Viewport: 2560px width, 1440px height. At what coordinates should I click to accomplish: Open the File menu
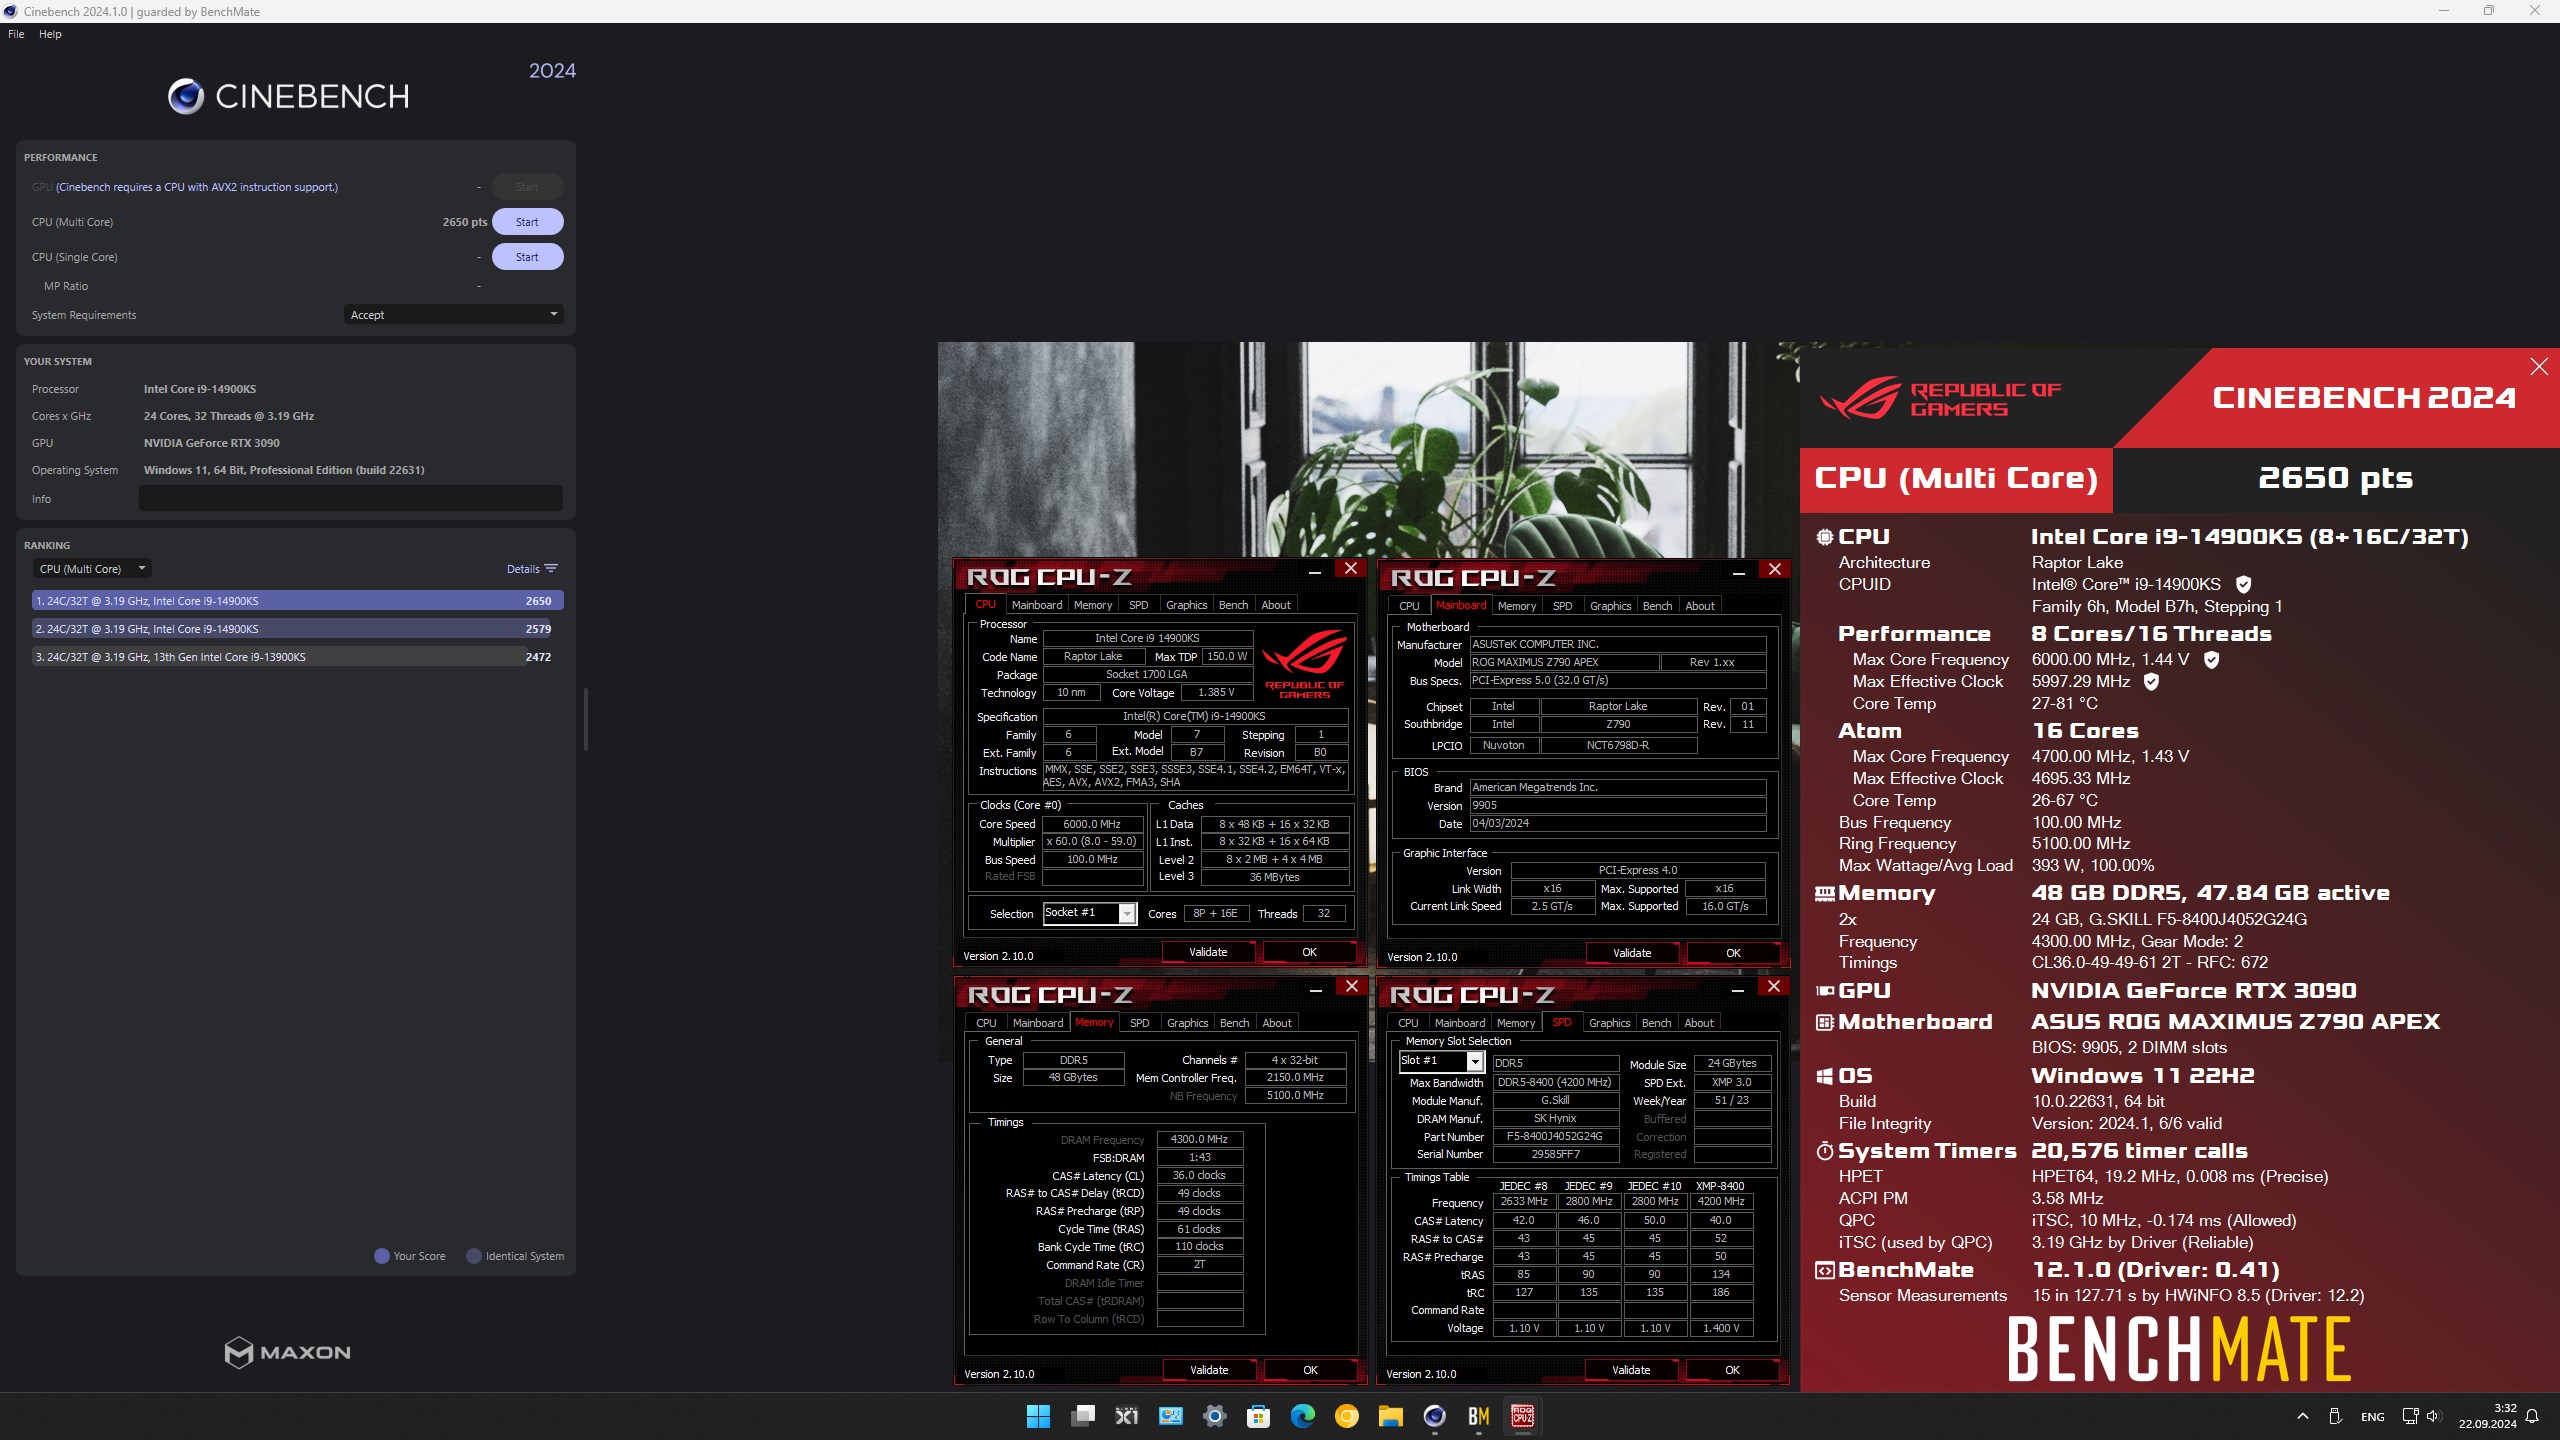[16, 34]
